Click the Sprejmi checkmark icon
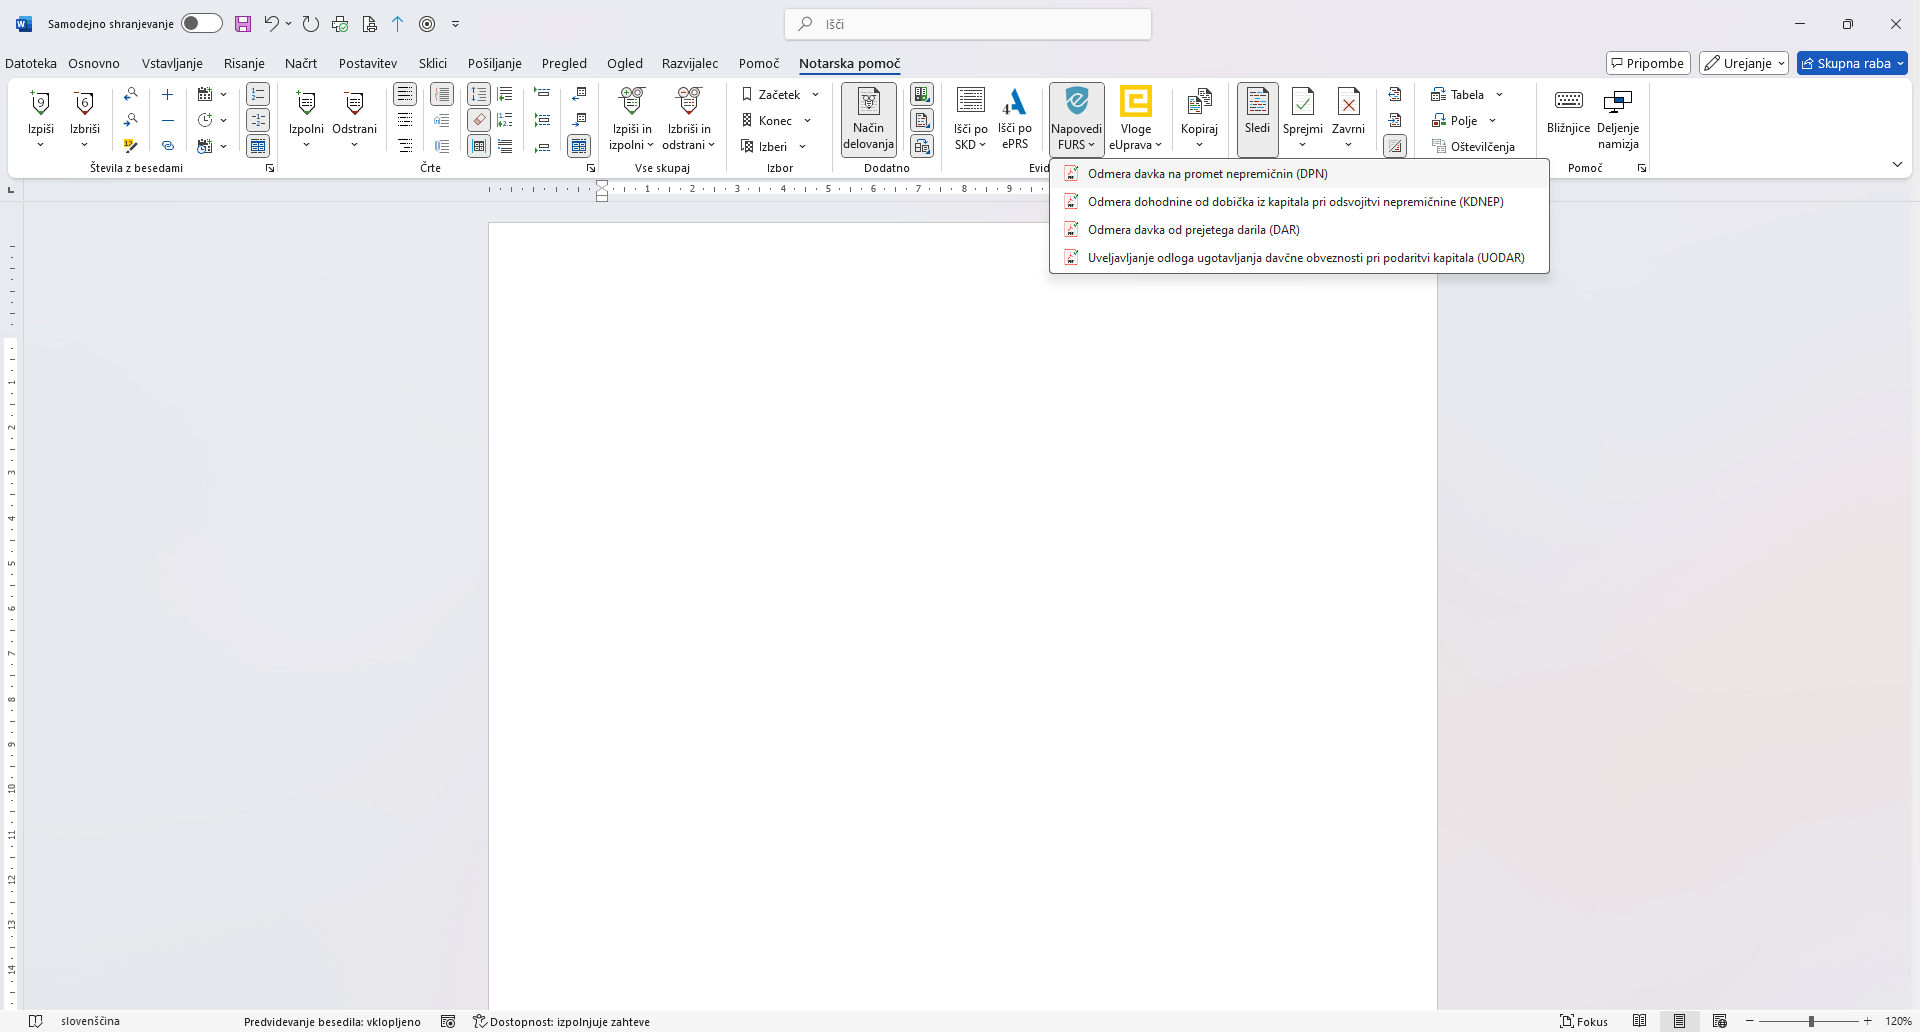 (1302, 104)
